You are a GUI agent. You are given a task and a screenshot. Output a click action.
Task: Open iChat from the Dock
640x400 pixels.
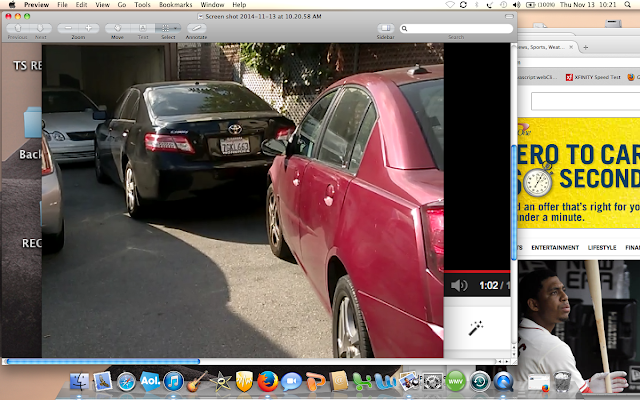(291, 382)
